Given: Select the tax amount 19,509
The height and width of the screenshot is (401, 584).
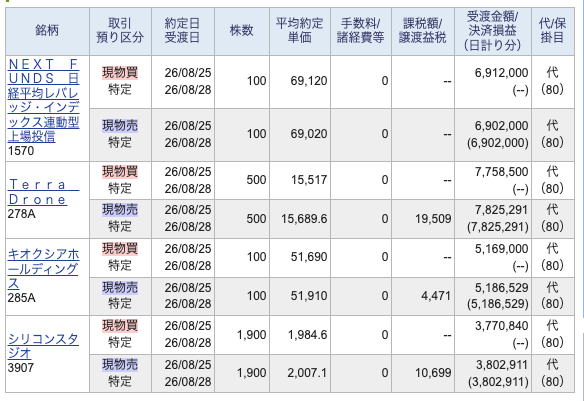Looking at the screenshot, I should (433, 219).
